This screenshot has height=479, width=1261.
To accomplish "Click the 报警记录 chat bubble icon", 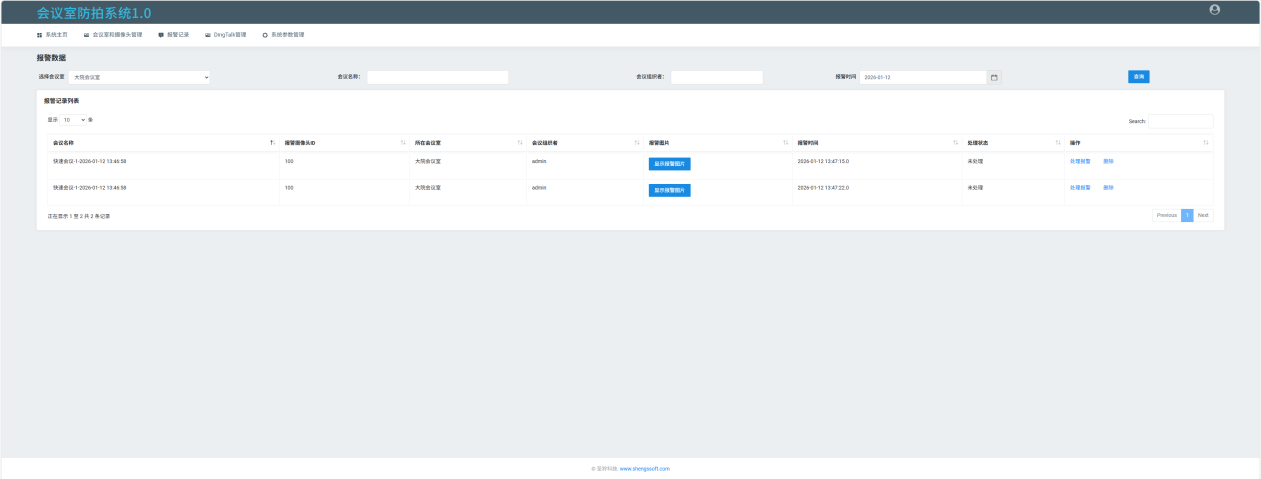I will [161, 35].
